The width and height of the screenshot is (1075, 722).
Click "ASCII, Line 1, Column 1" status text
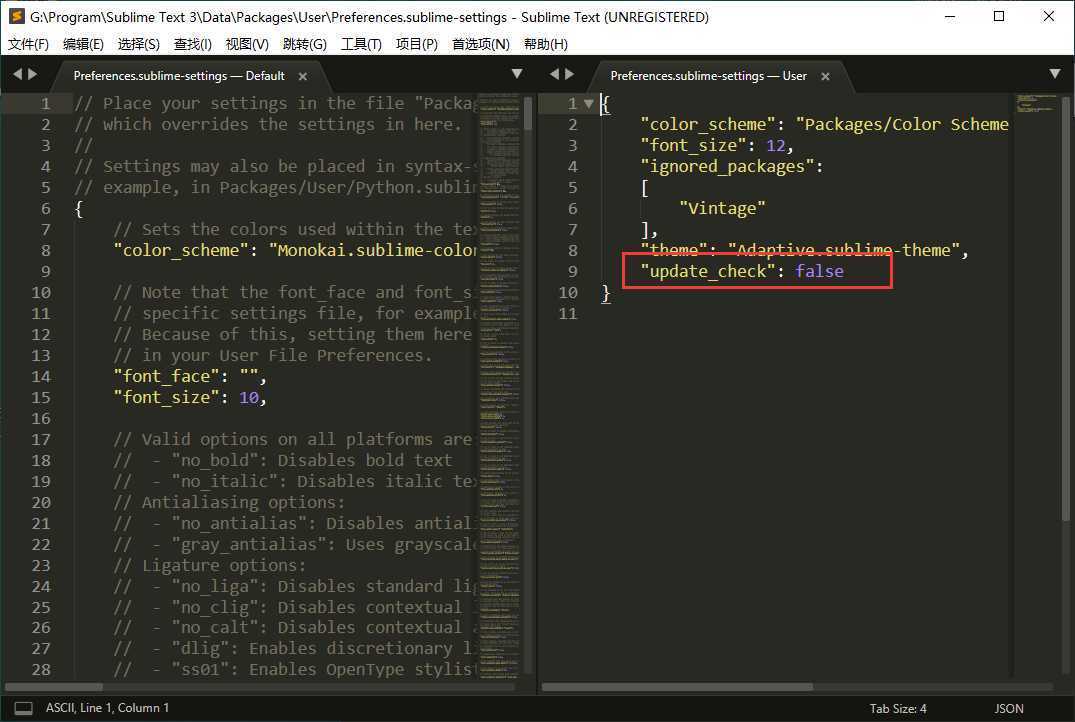(108, 708)
